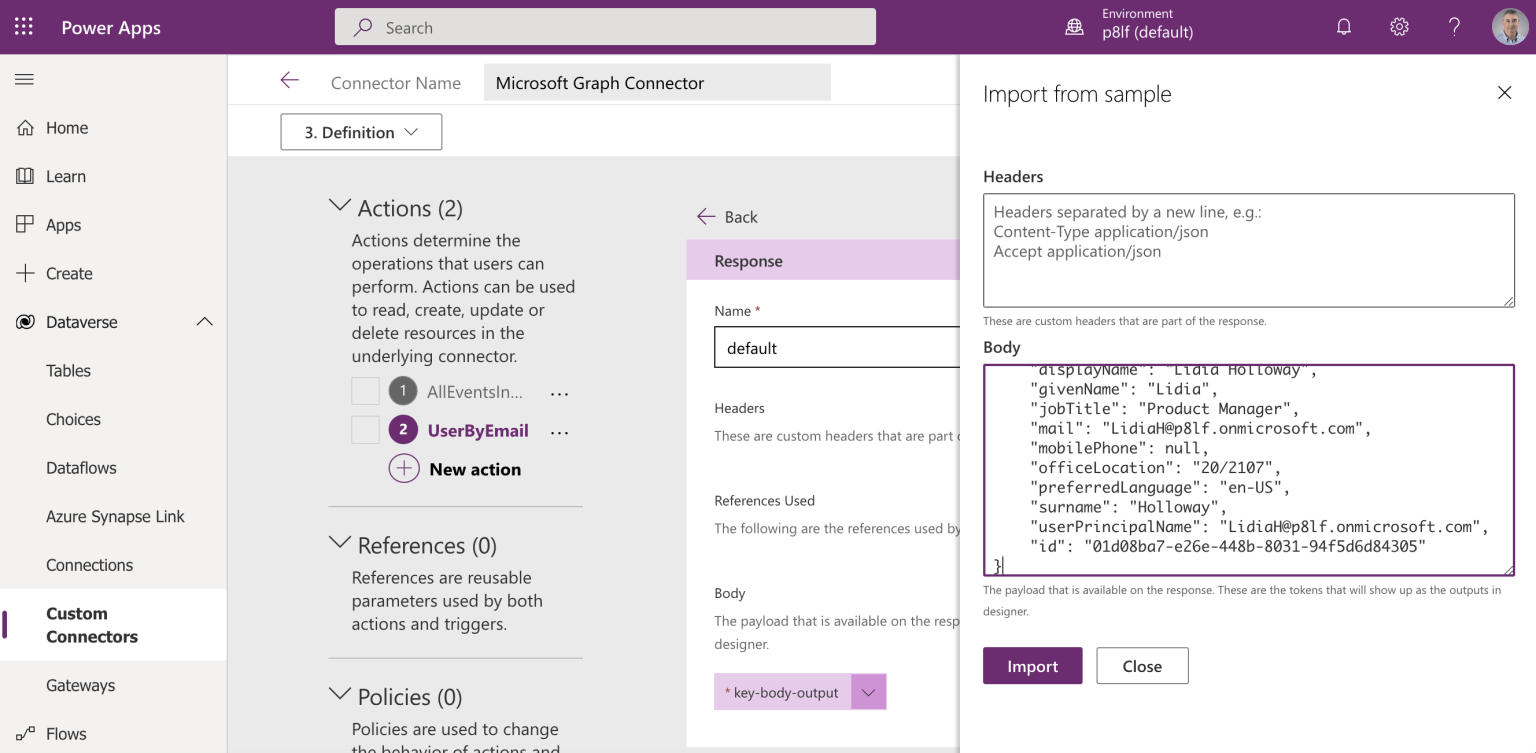Open the settings gear icon
This screenshot has width=1536, height=753.
pyautogui.click(x=1399, y=27)
